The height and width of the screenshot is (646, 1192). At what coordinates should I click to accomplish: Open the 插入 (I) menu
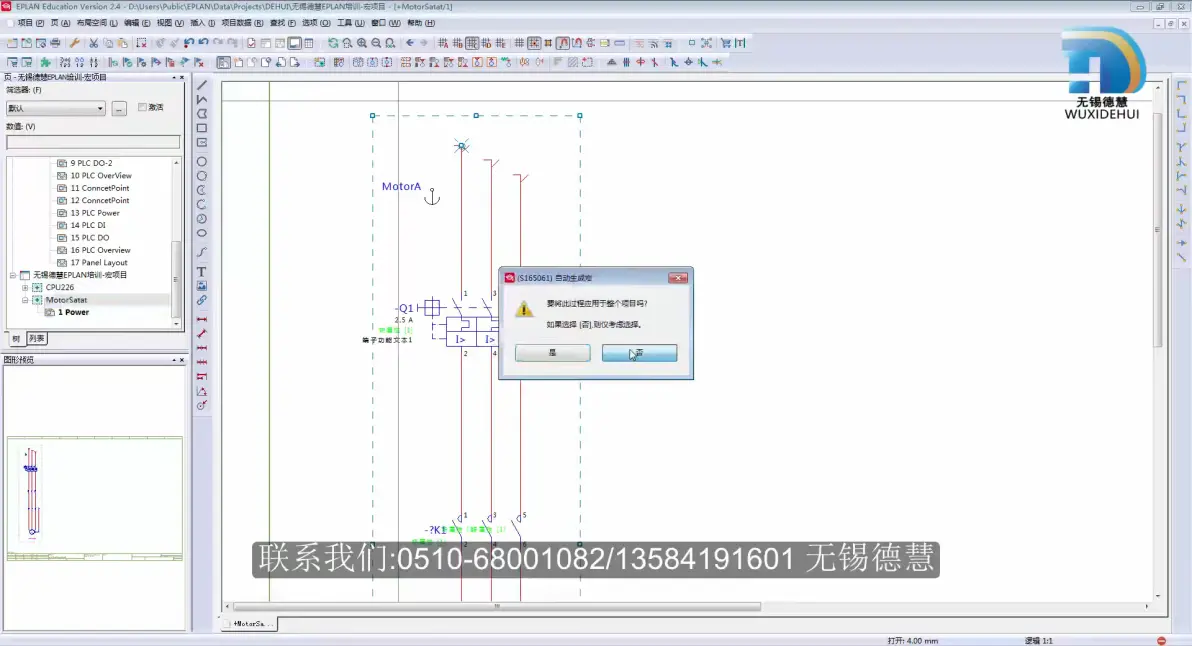pos(203,23)
